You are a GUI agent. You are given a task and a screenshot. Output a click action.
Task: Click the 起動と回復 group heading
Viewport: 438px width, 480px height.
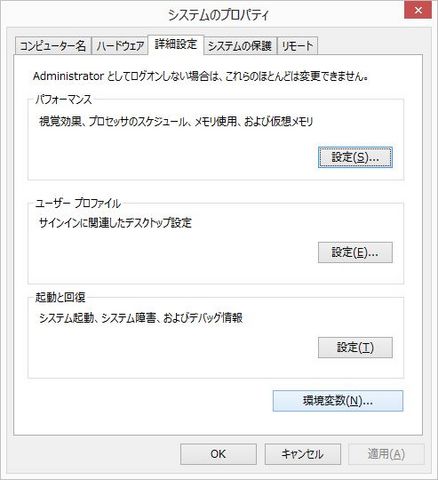tap(60, 297)
